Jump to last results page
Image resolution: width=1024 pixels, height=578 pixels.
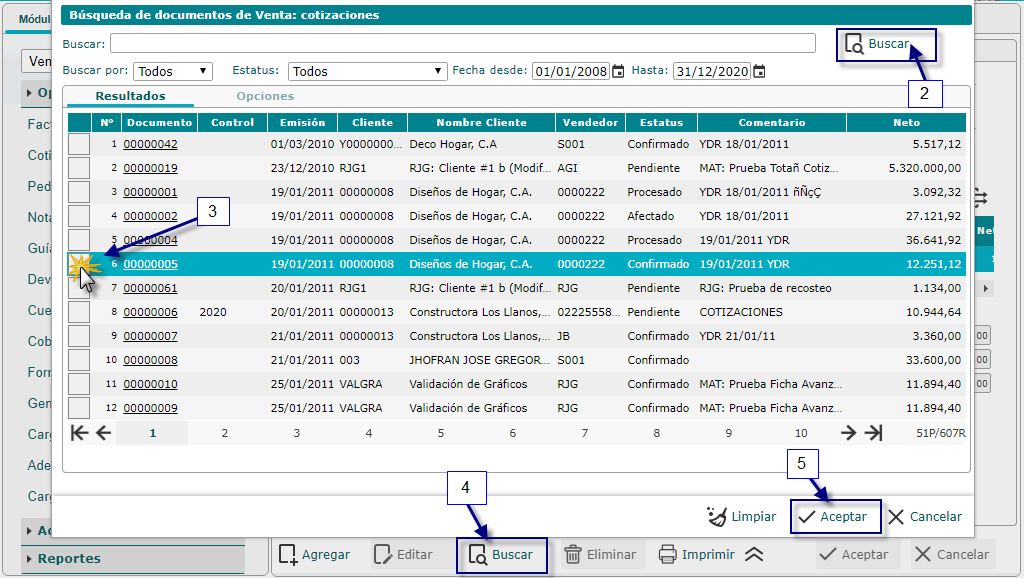click(x=873, y=433)
